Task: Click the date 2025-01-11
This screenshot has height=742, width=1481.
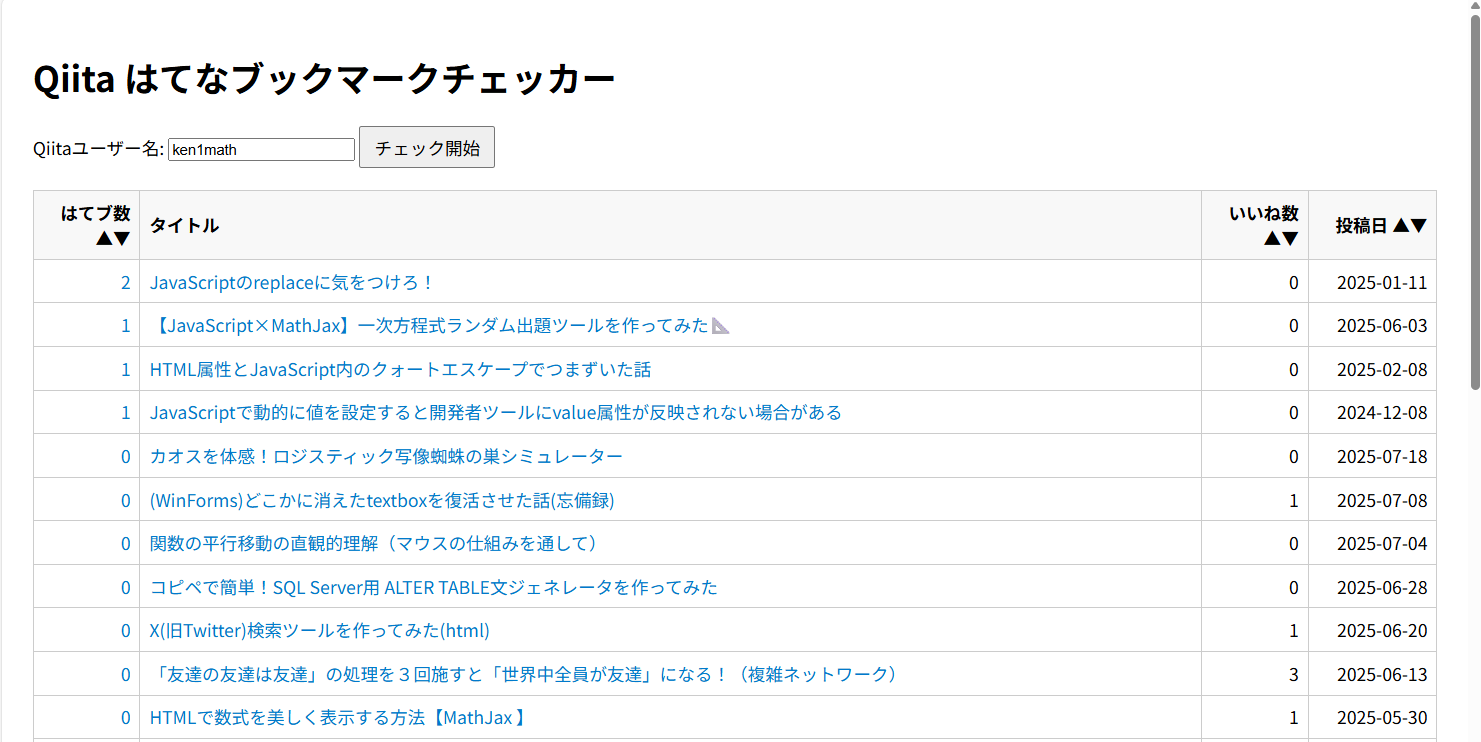Action: tap(1382, 283)
